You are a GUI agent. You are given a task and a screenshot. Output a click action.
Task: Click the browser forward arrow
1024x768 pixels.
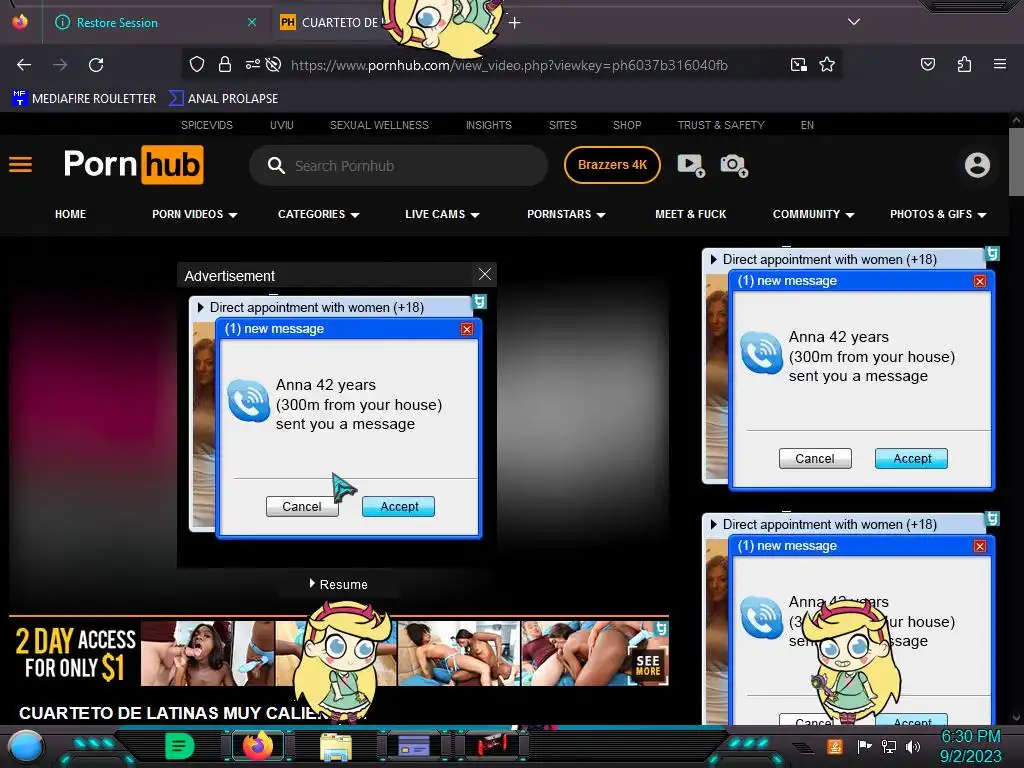tap(60, 65)
